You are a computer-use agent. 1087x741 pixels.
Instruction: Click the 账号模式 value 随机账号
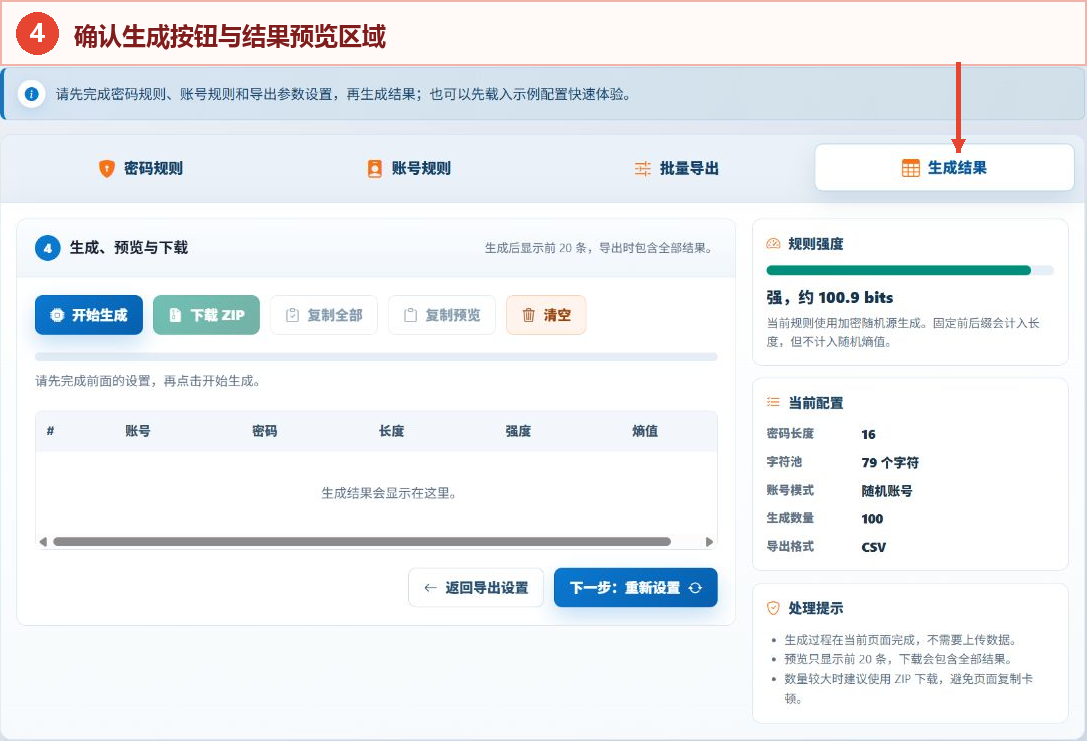point(887,491)
